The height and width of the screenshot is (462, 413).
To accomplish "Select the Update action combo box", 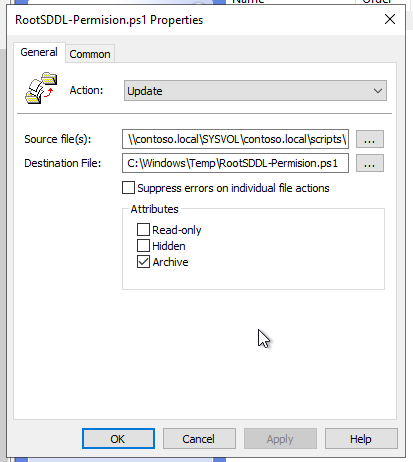I will [255, 91].
